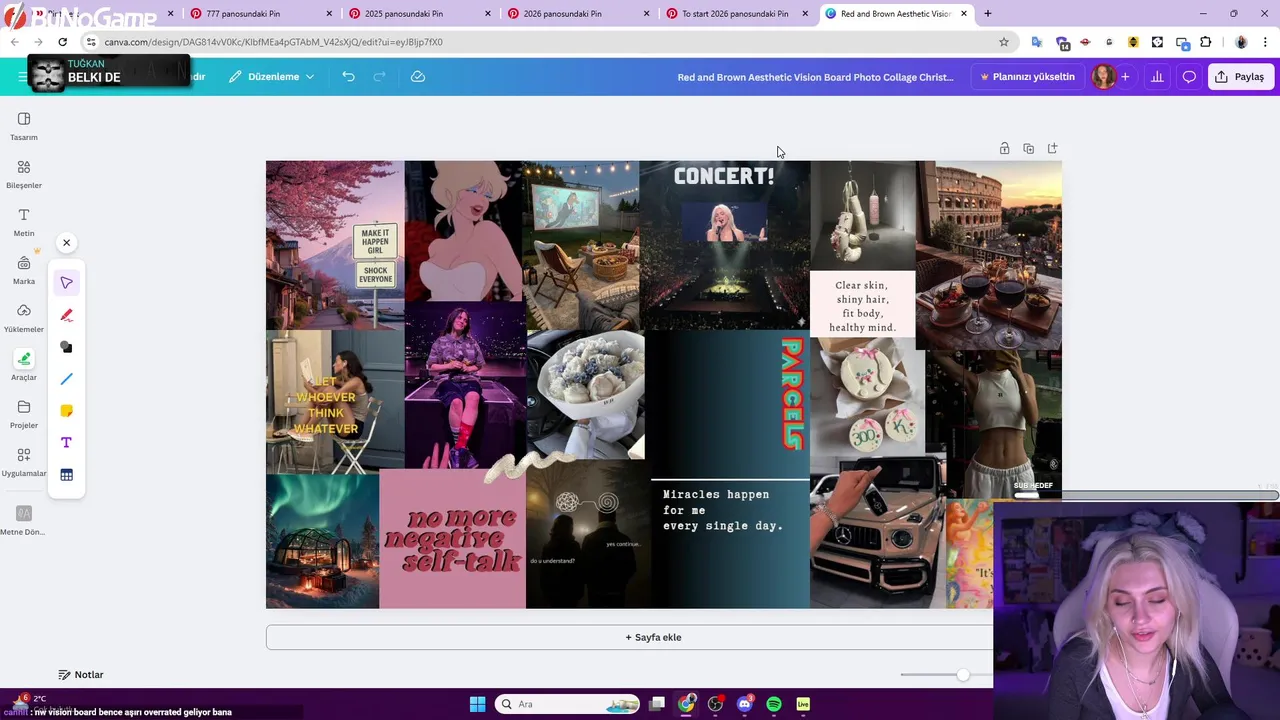The width and height of the screenshot is (1280, 720).
Task: Open Spotify from the taskbar
Action: [774, 704]
